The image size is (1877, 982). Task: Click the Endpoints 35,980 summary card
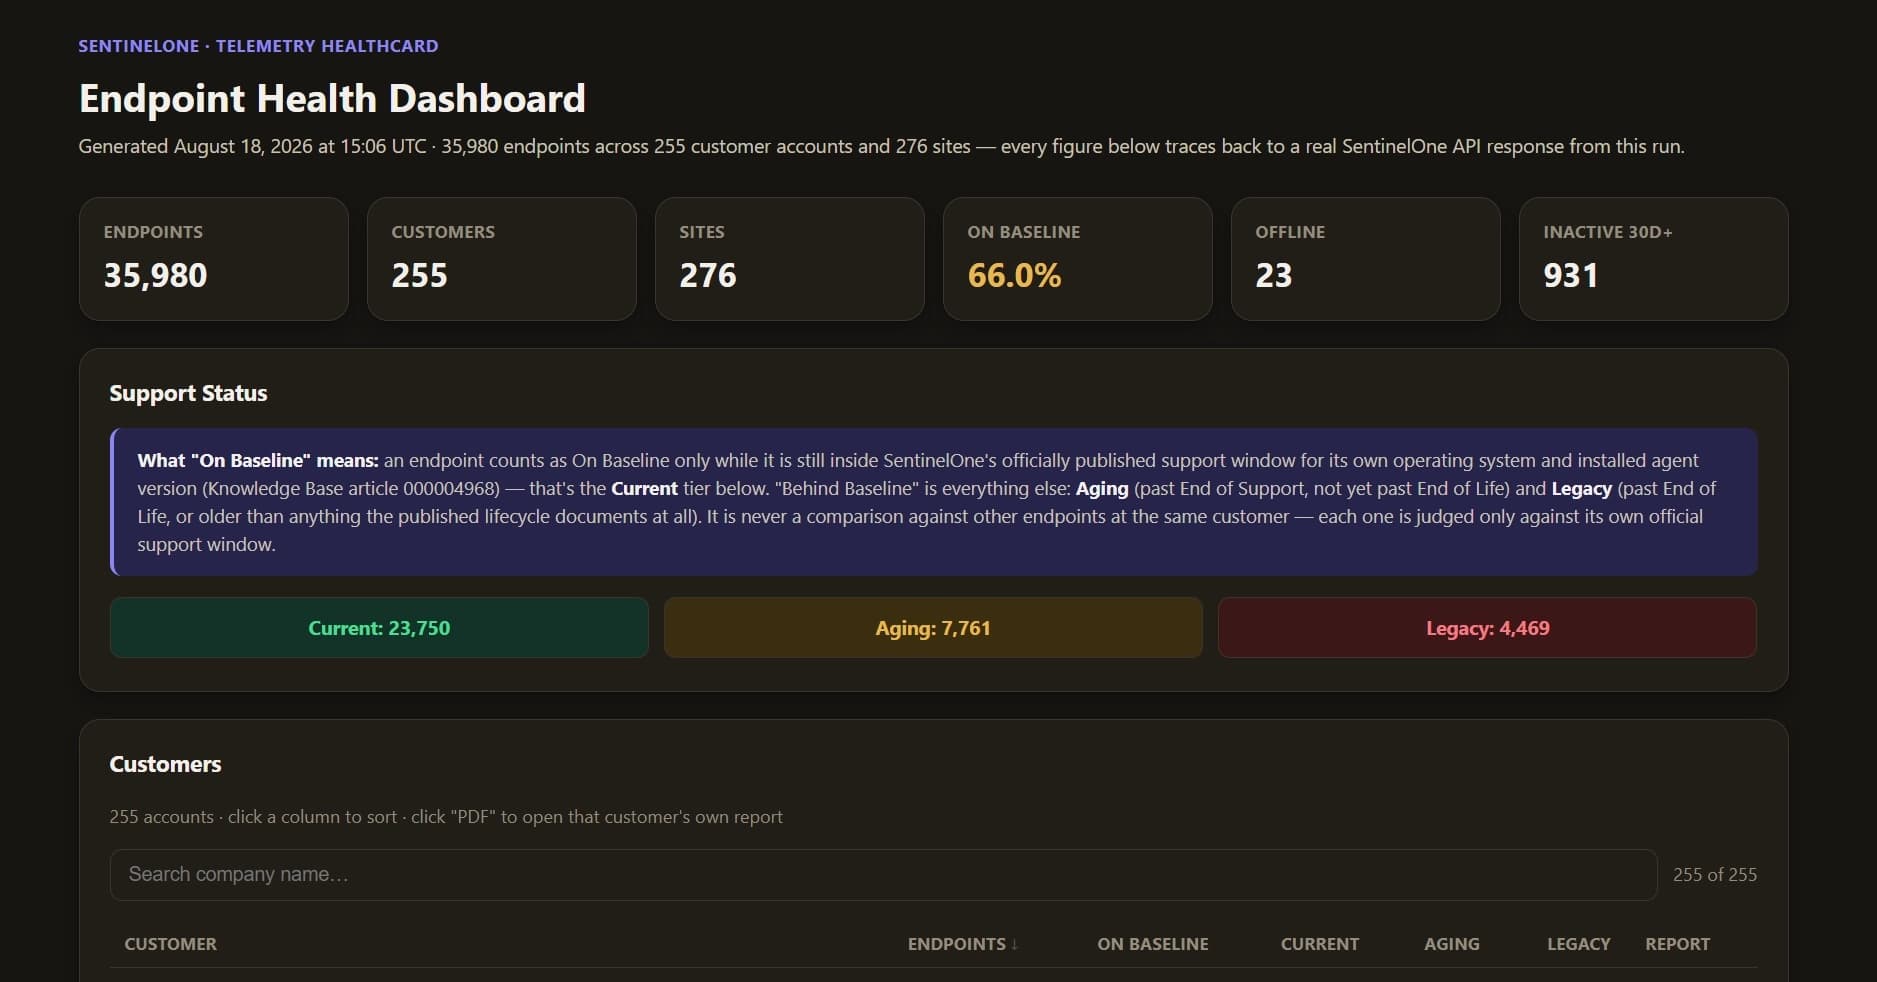click(214, 259)
